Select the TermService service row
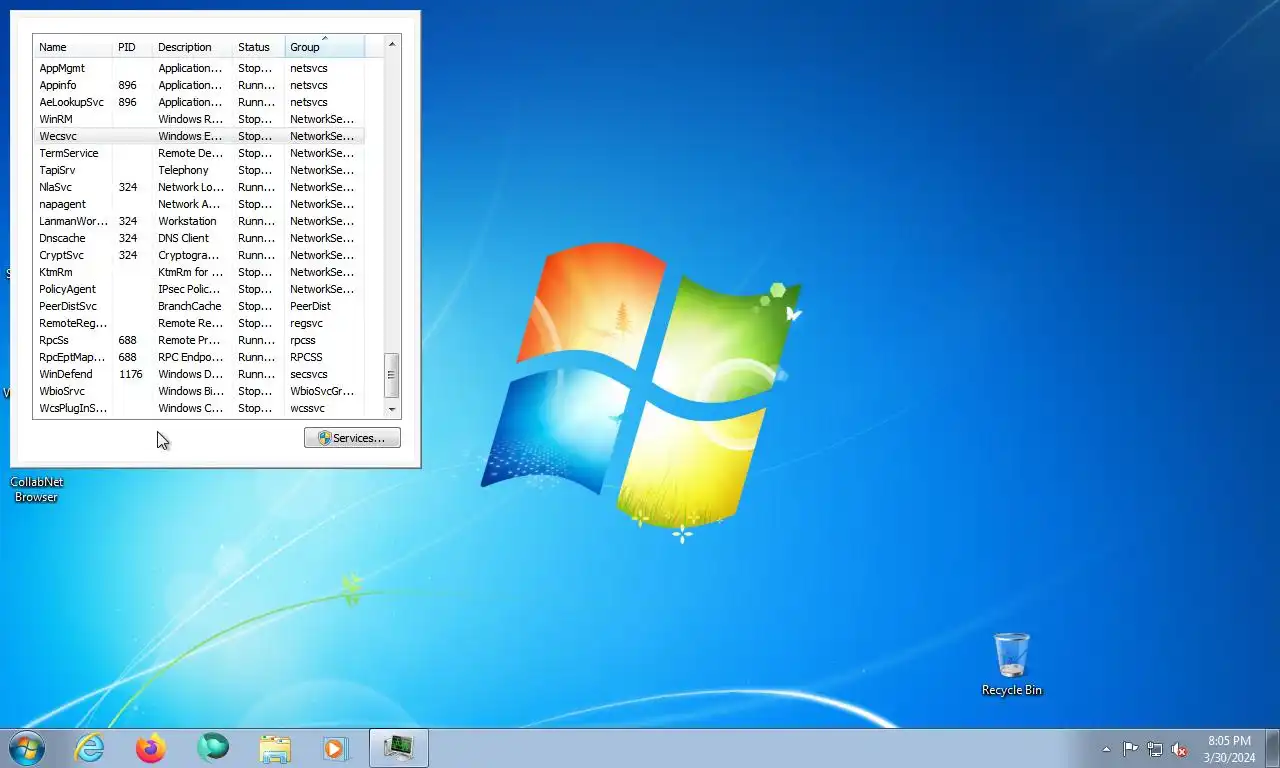 (x=199, y=153)
